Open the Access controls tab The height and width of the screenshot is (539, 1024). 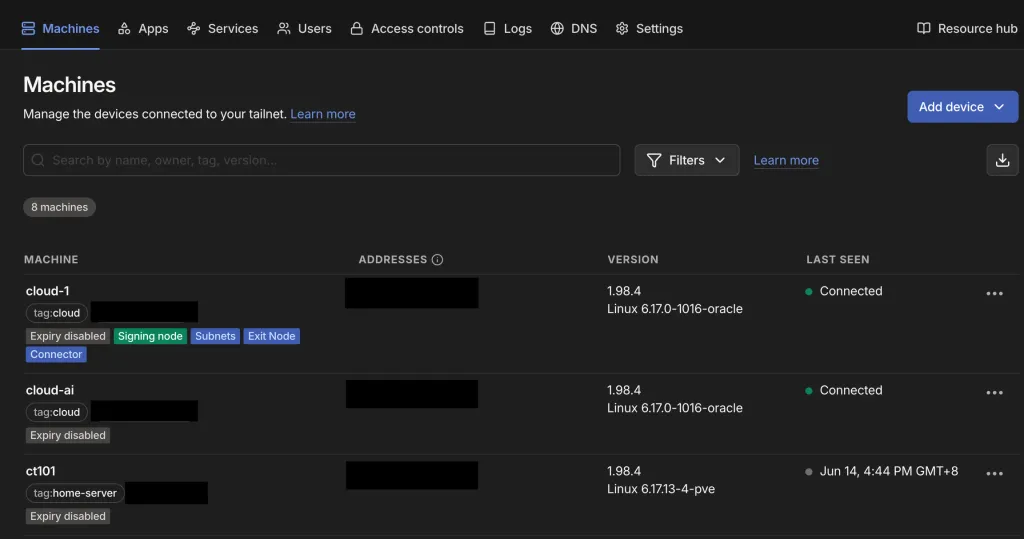tap(407, 29)
